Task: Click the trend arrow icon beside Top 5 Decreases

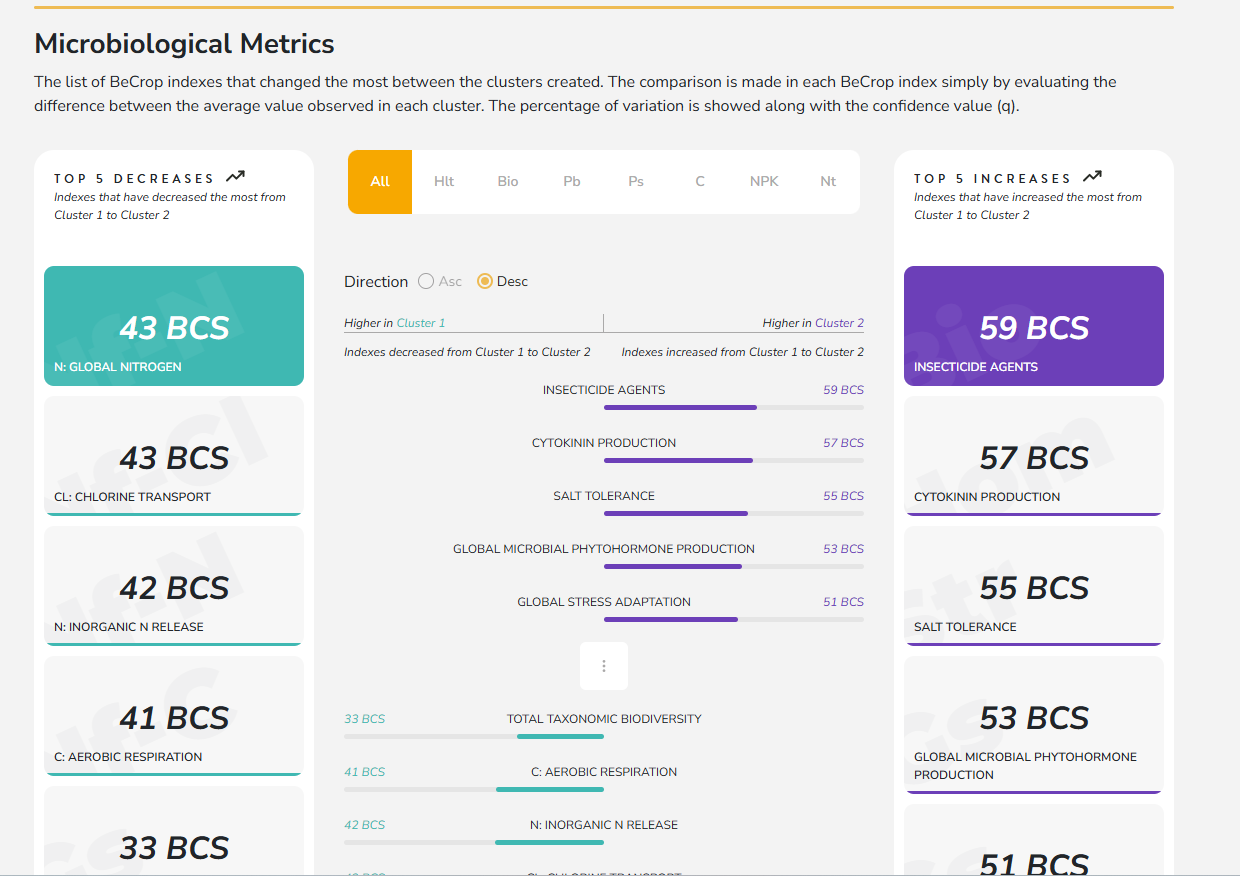Action: point(235,177)
